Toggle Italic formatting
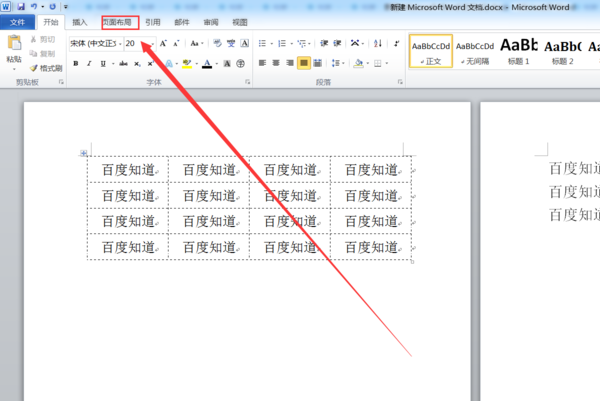The image size is (600, 401). click(x=89, y=64)
